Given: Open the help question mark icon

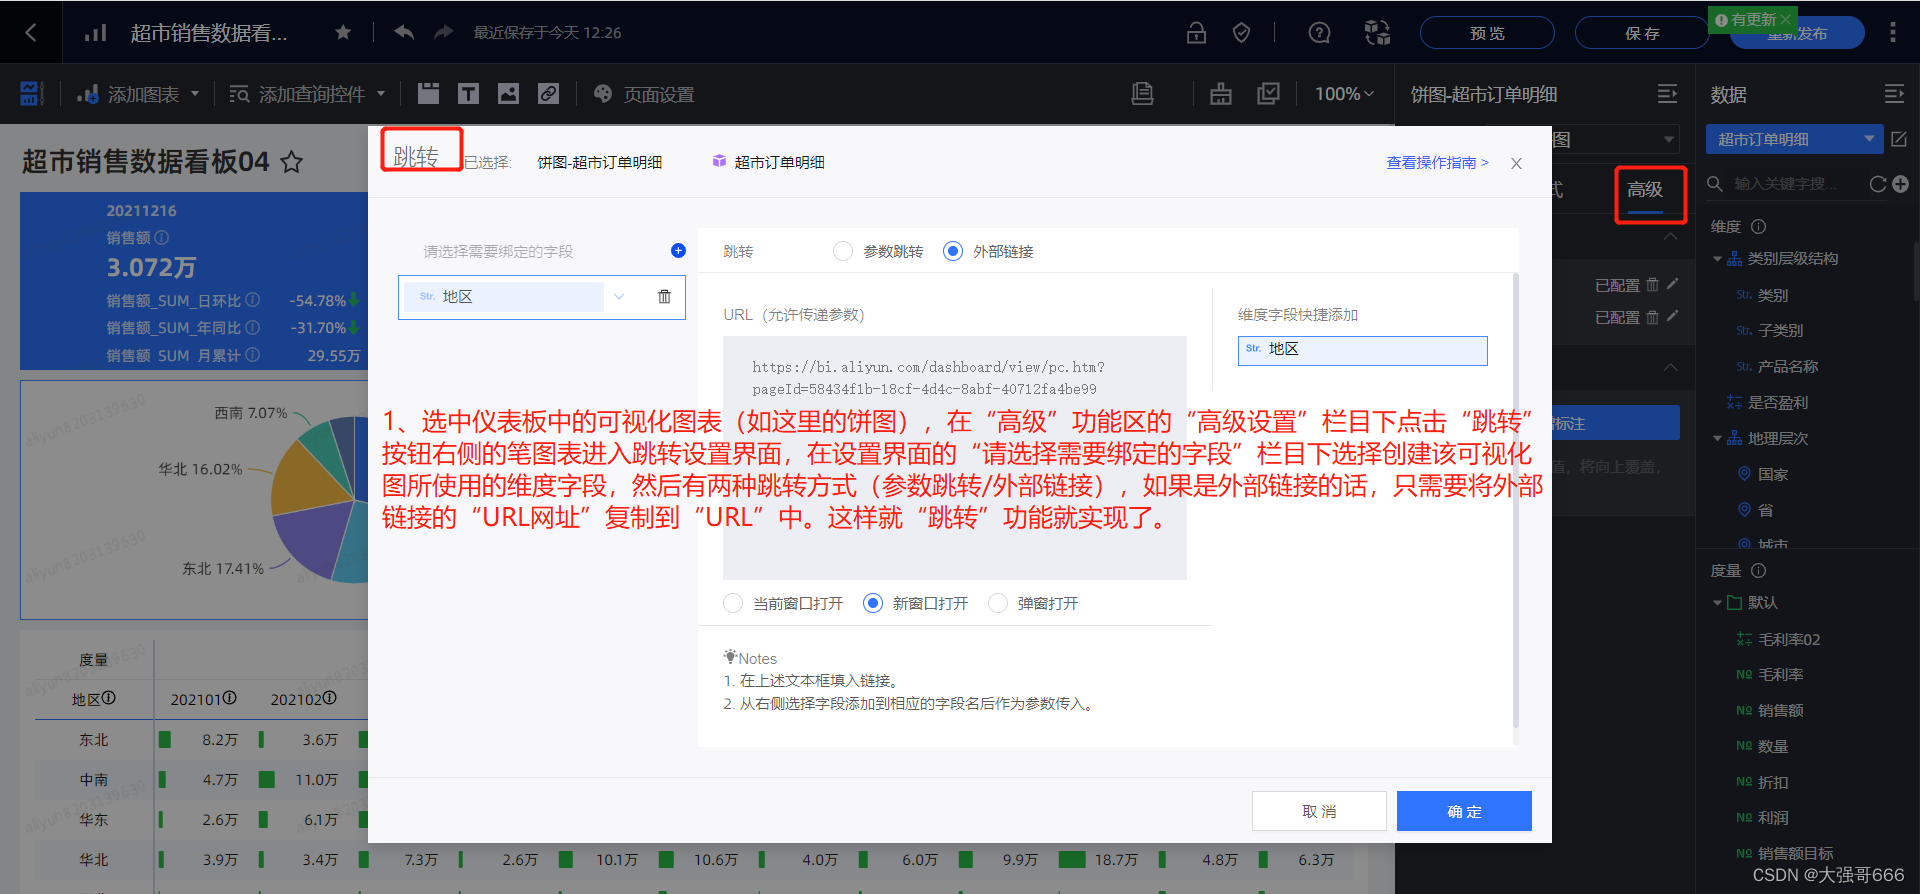Looking at the screenshot, I should point(1319,33).
